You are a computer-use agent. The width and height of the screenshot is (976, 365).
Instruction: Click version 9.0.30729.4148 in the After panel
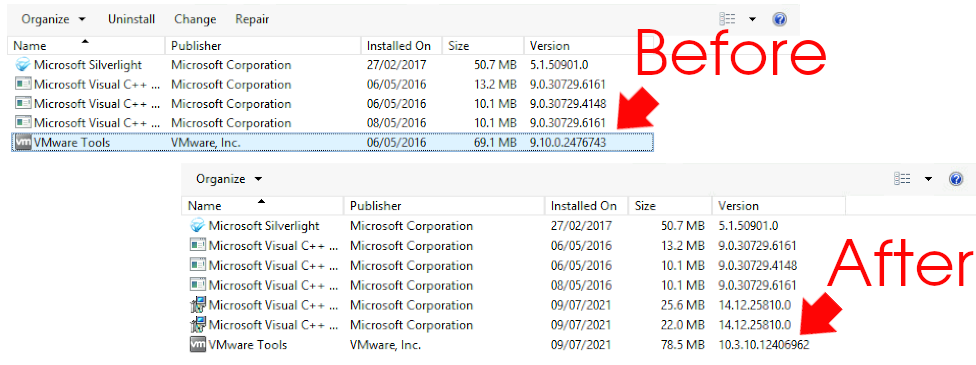pyautogui.click(x=758, y=265)
